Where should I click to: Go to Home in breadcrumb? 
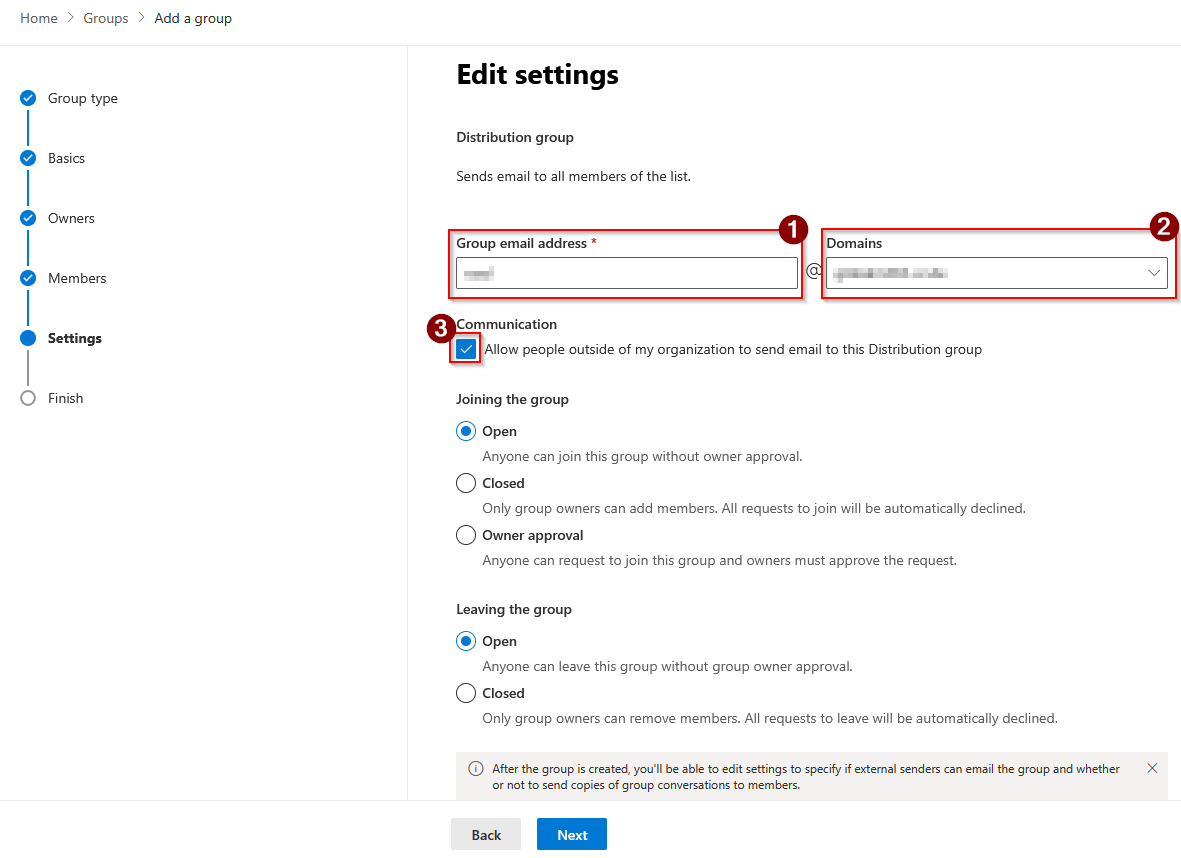[39, 18]
